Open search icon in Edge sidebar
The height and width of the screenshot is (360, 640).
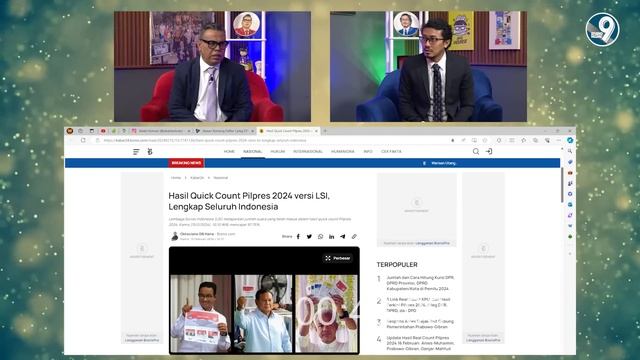[x=570, y=151]
